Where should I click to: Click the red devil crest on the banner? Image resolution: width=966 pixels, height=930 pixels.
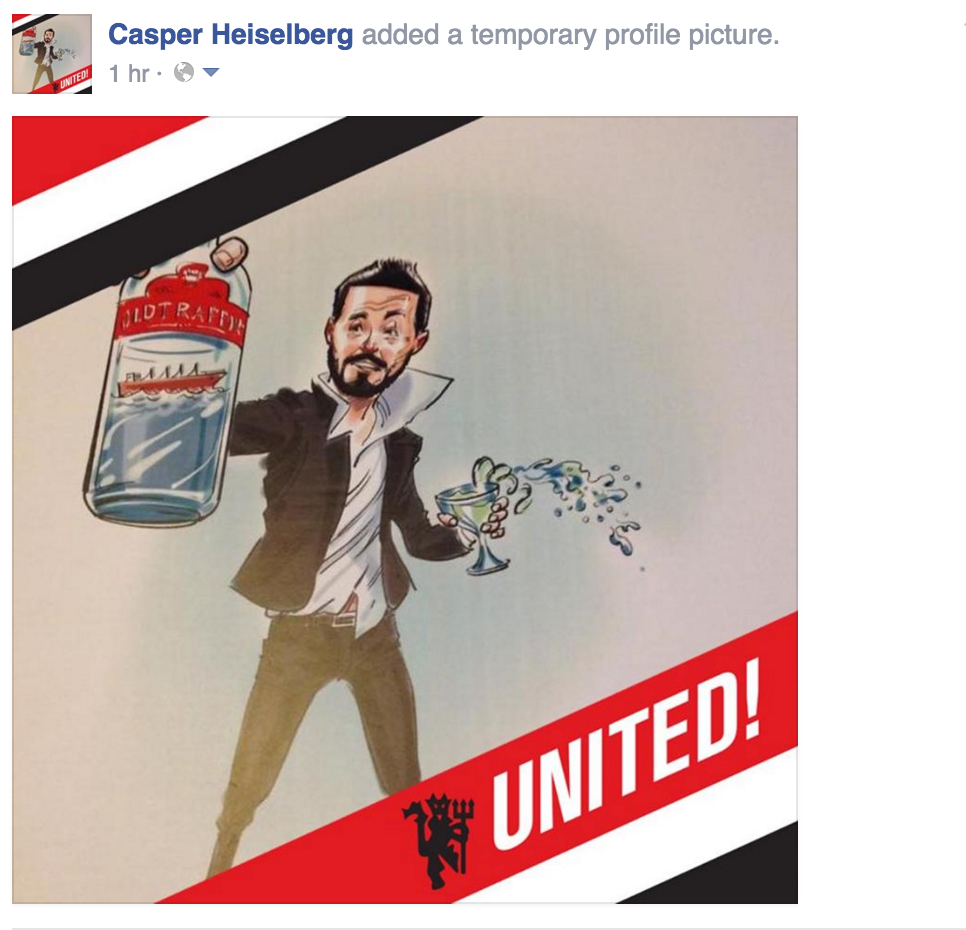point(439,839)
